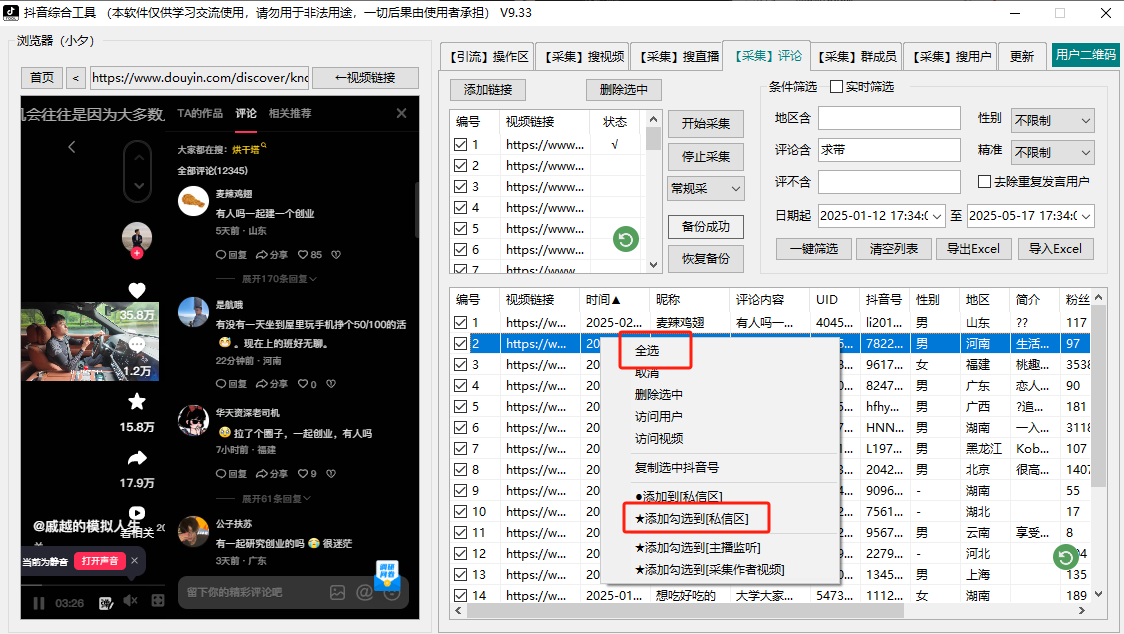This screenshot has height=634, width=1124.
Task: Close the comments panel with the X
Action: 401,114
